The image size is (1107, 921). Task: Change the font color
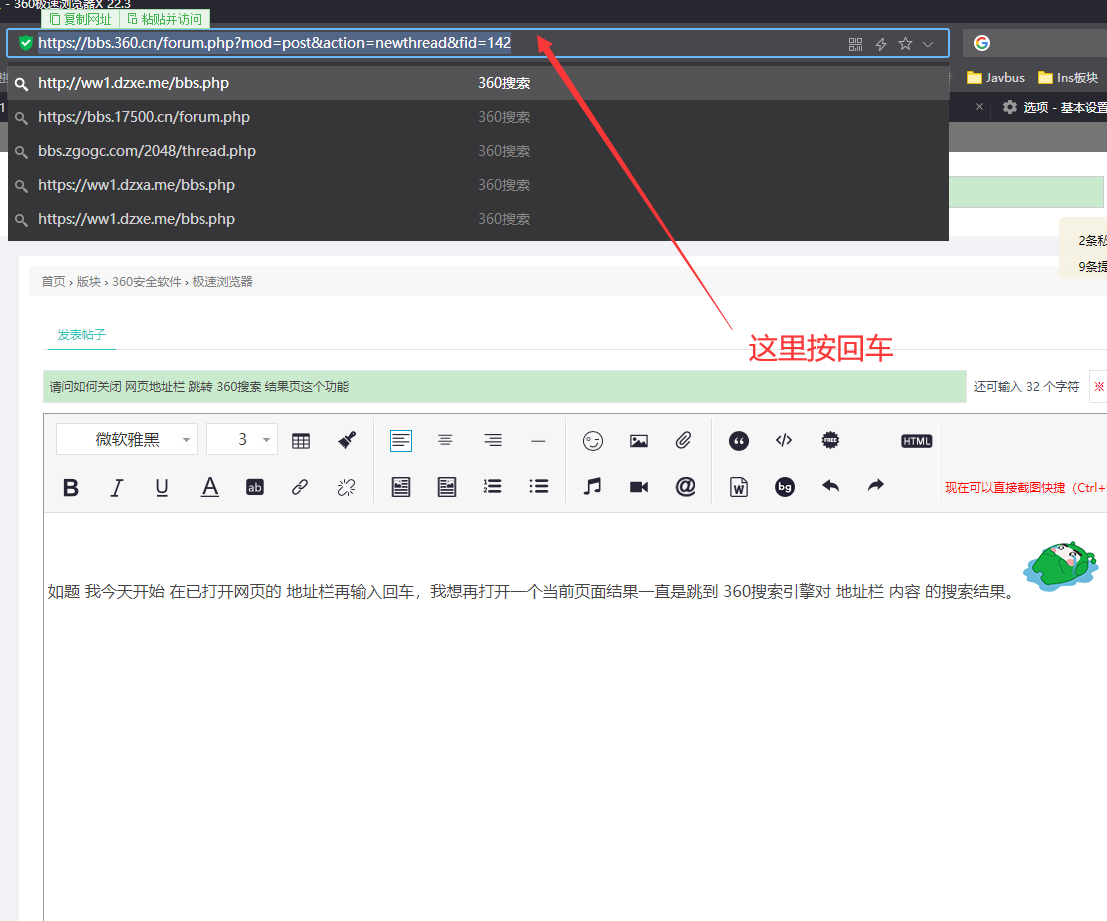tap(210, 487)
